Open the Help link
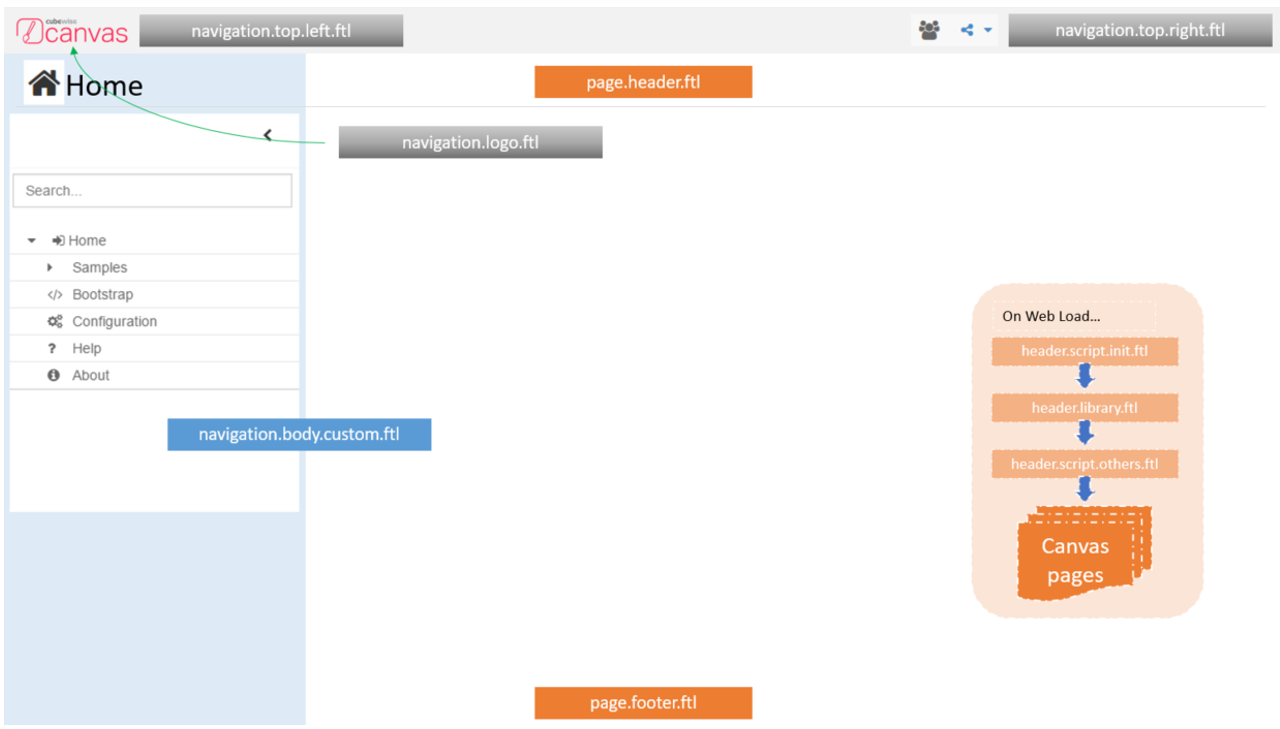Screen dimensions: 1280x729 click(86, 348)
